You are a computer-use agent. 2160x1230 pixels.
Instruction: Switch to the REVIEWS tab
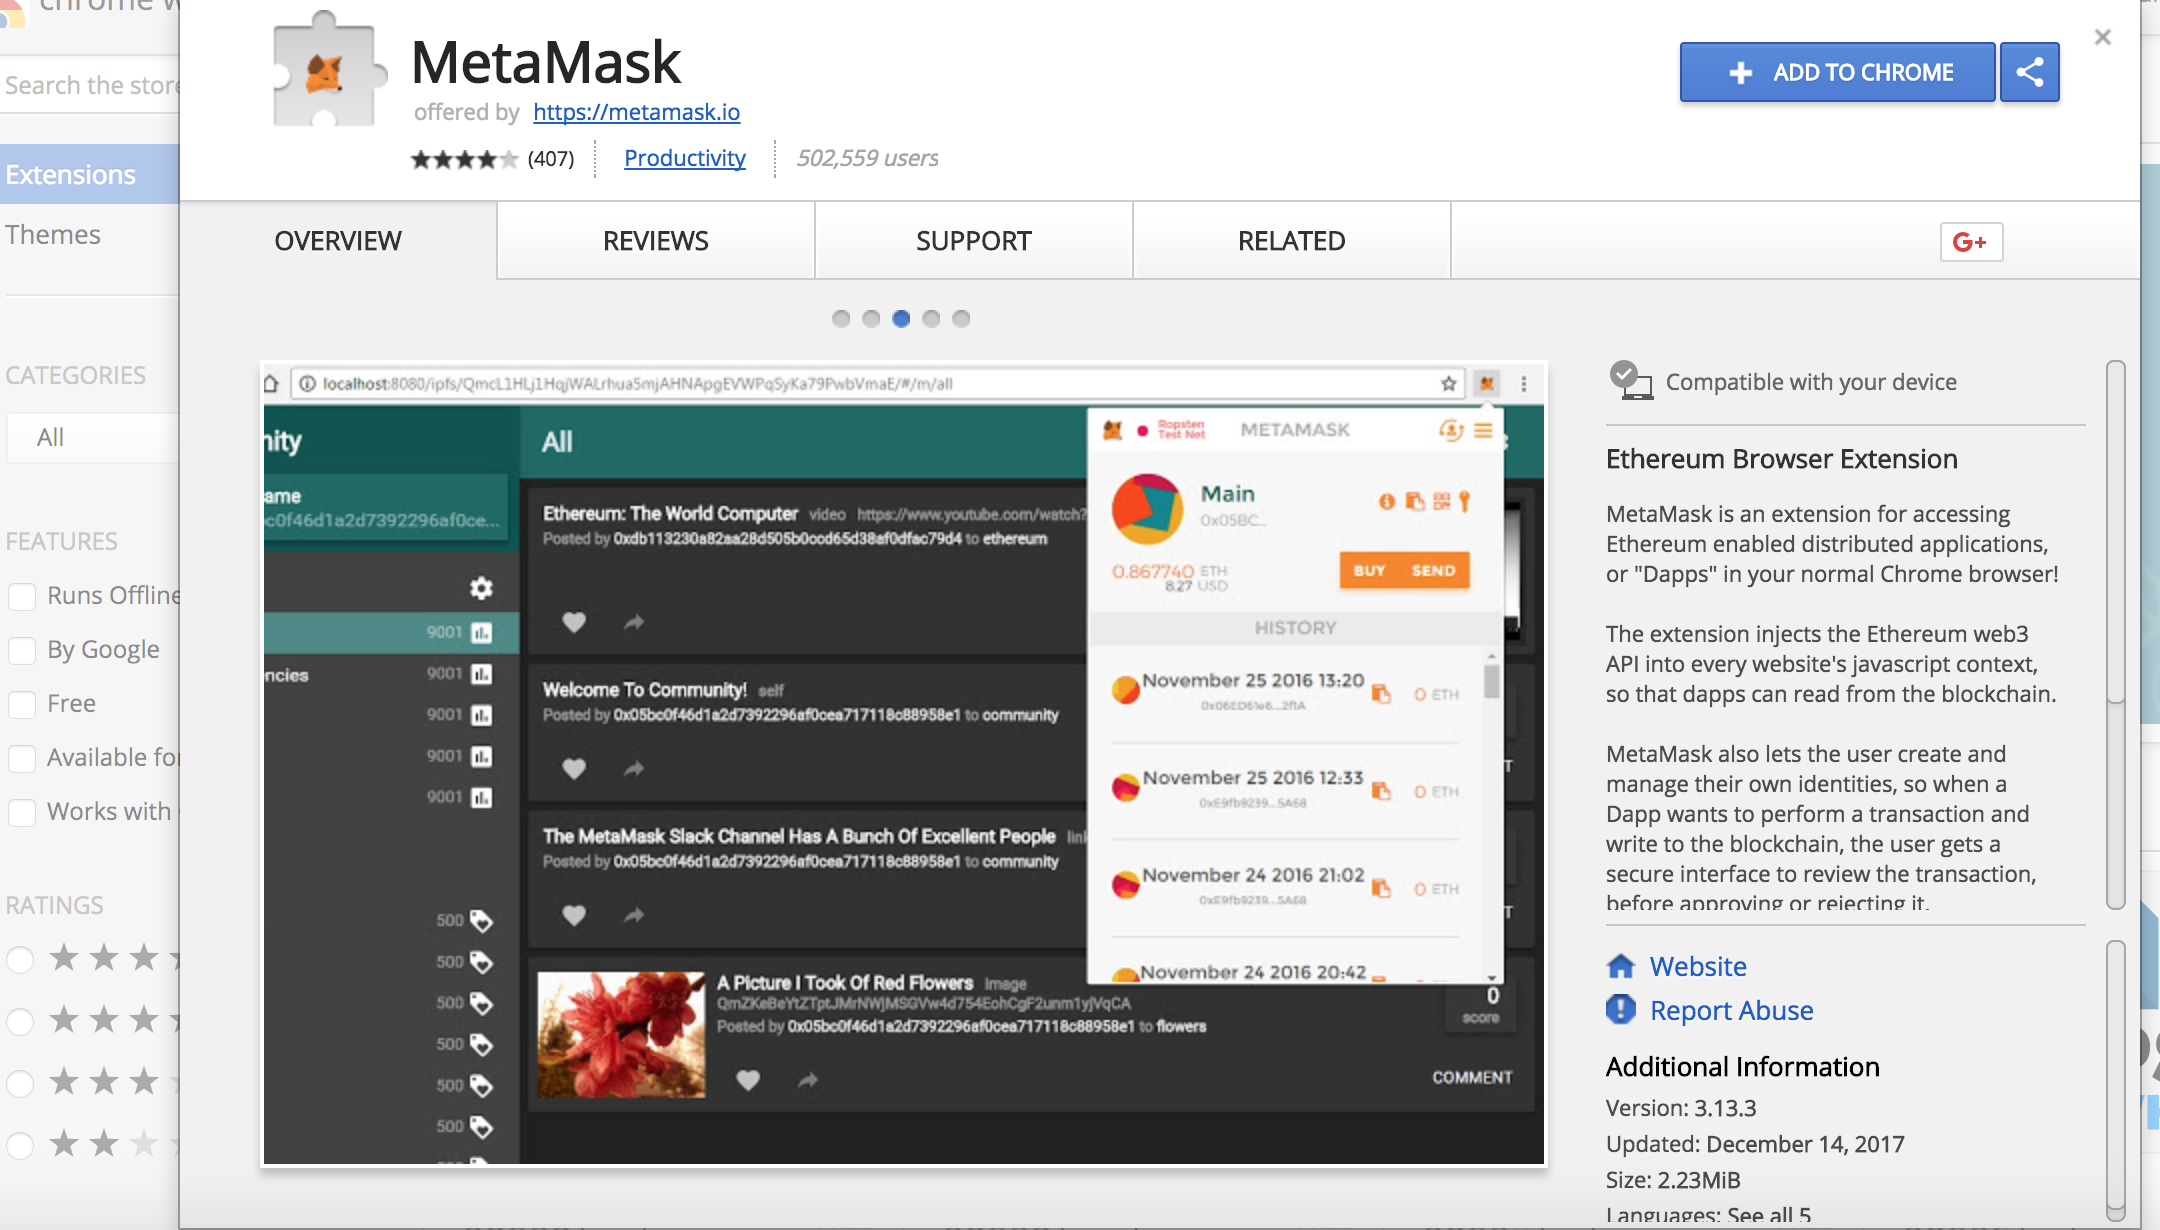[654, 239]
